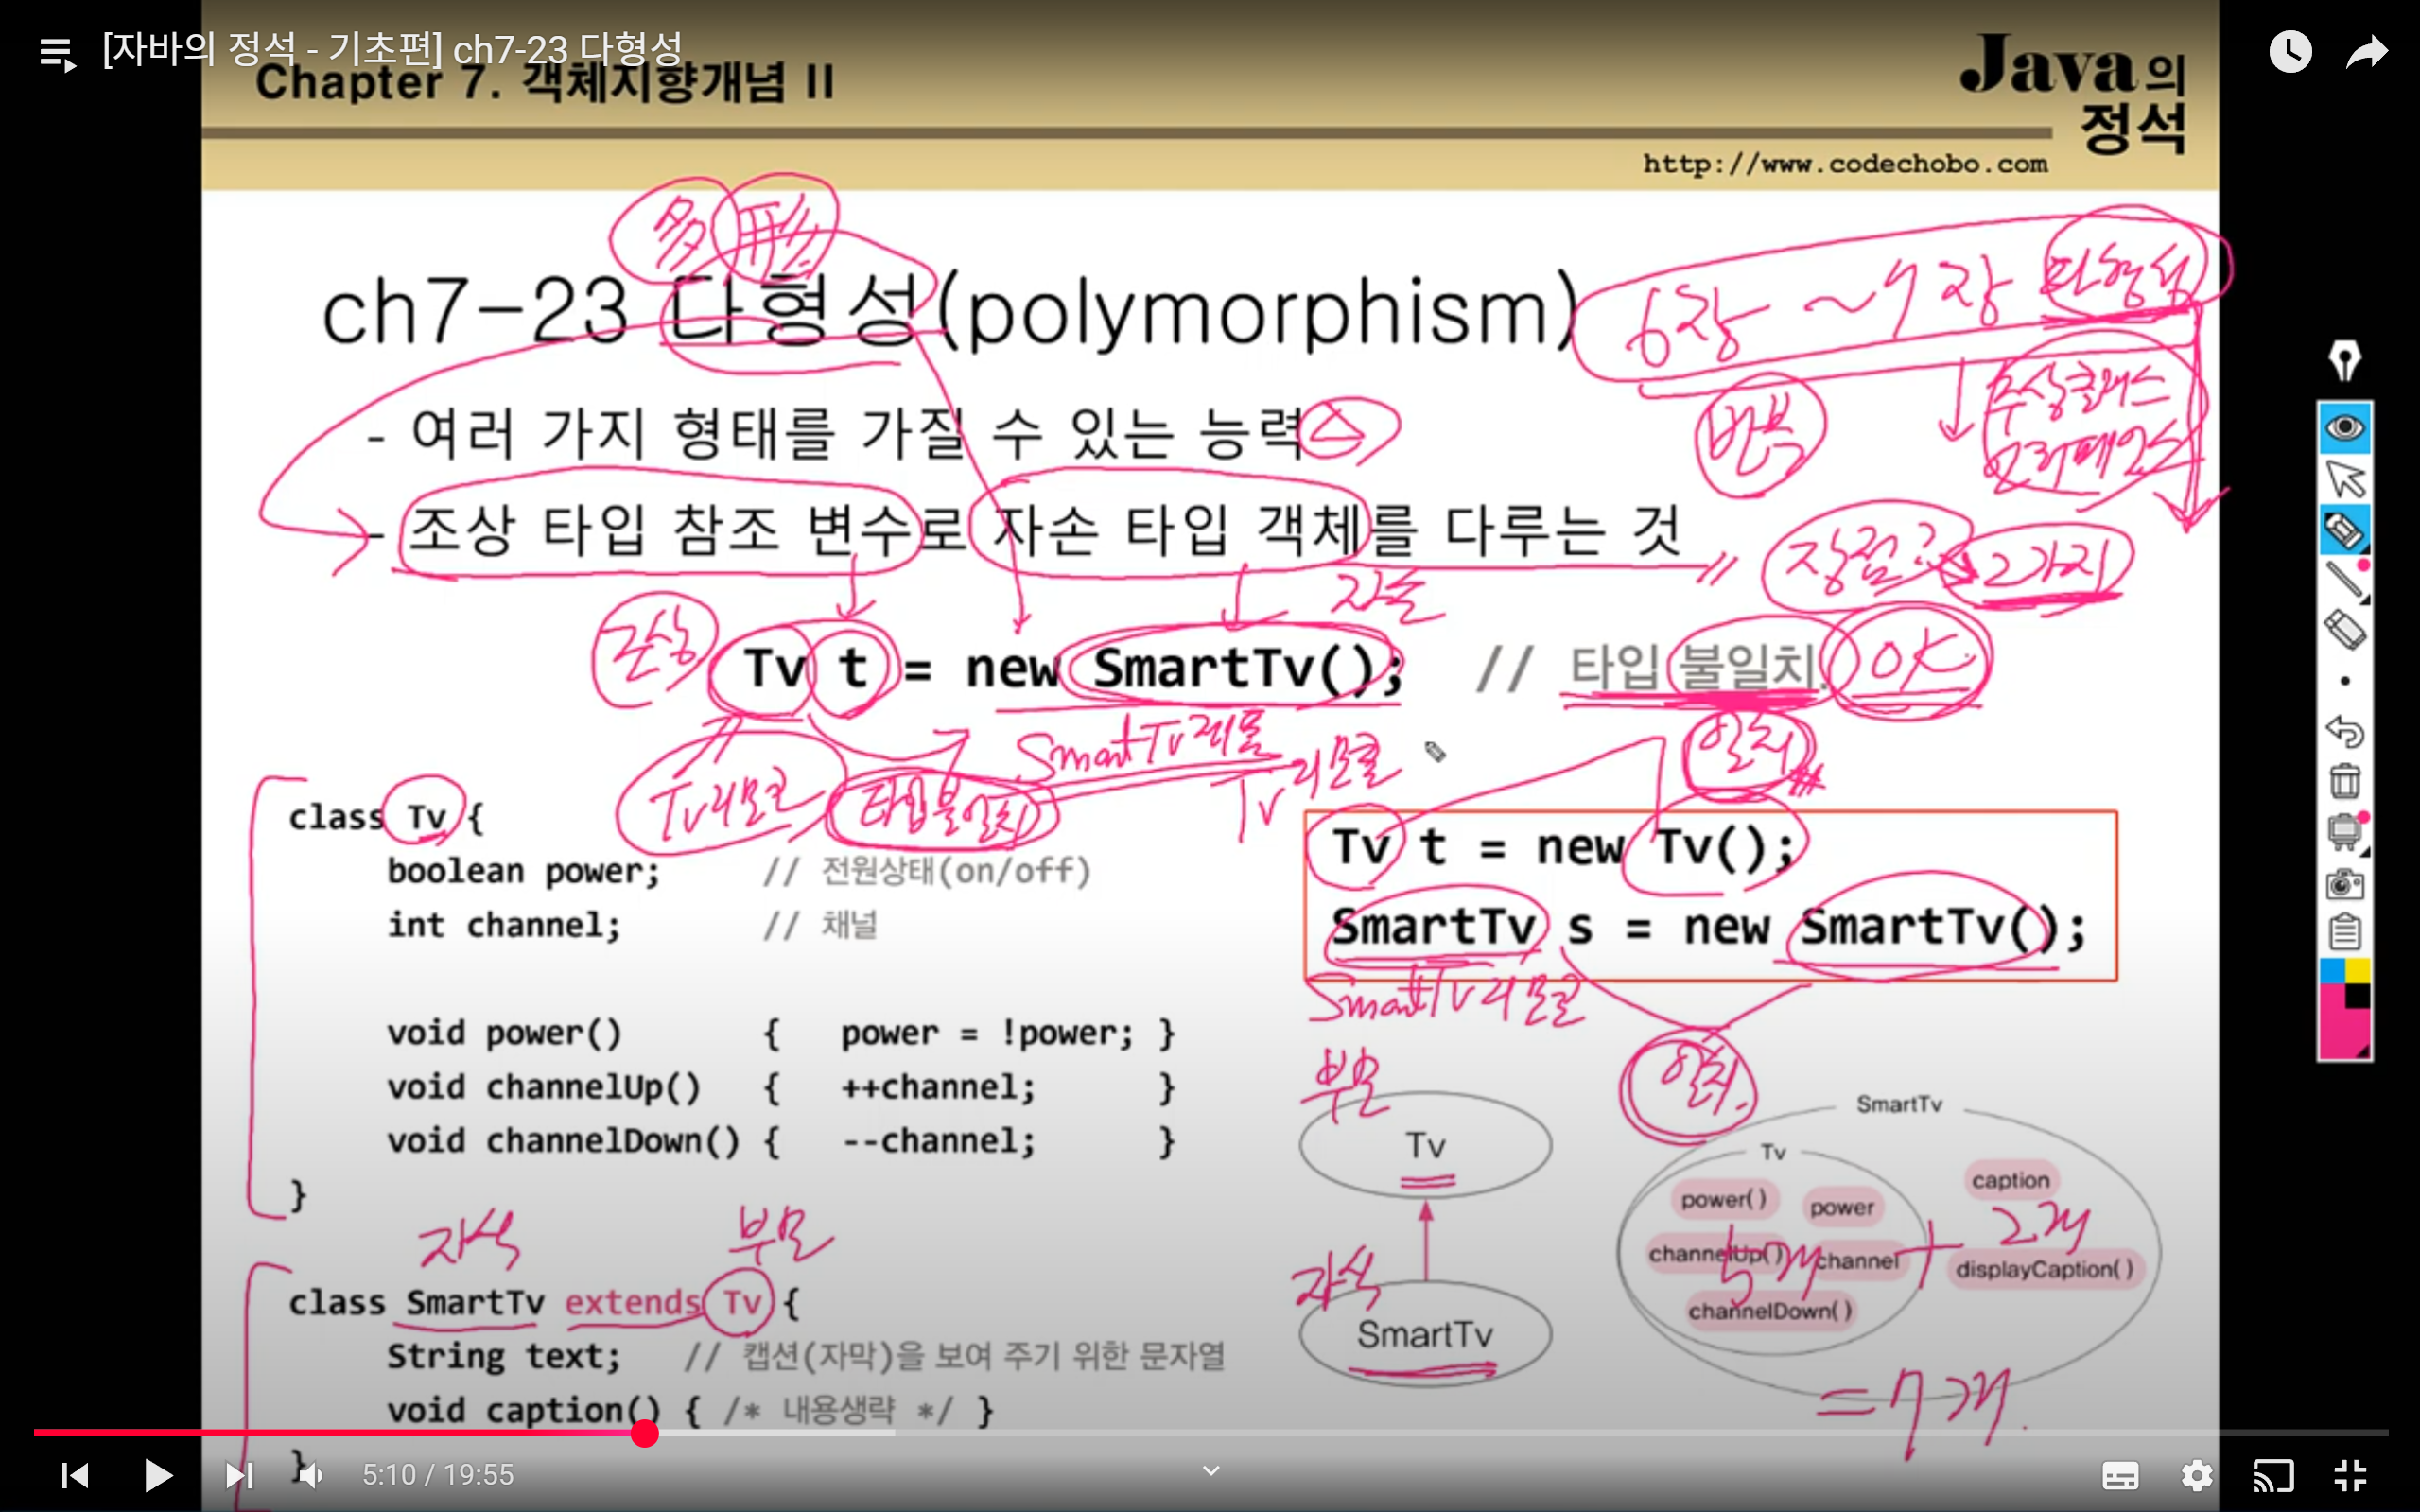Click the video title ch7-23 다형성
The height and width of the screenshot is (1512, 2420).
click(x=392, y=48)
